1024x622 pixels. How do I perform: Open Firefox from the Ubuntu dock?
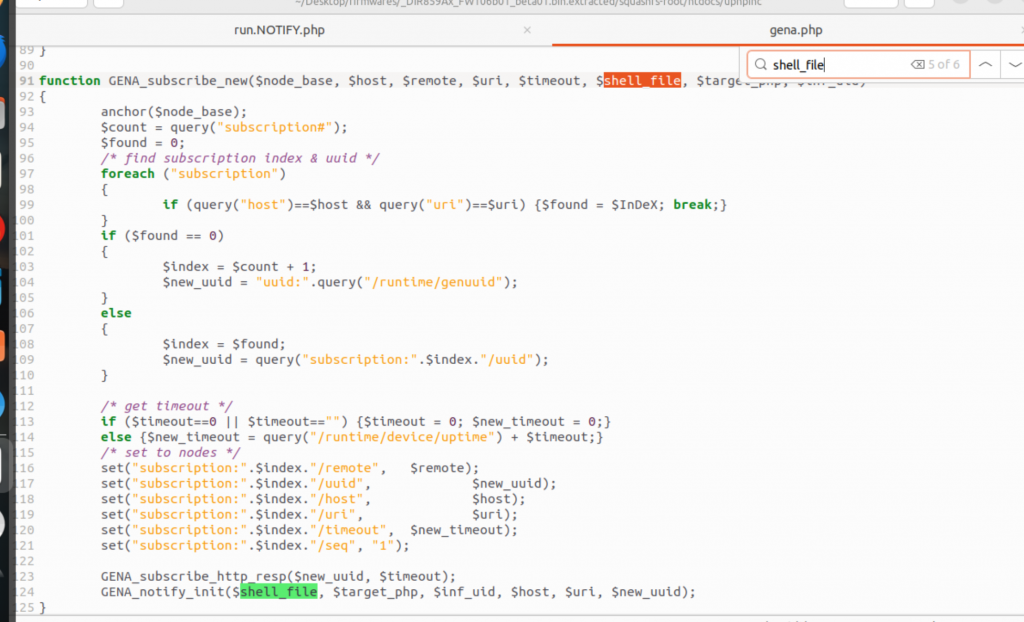click(x=4, y=50)
